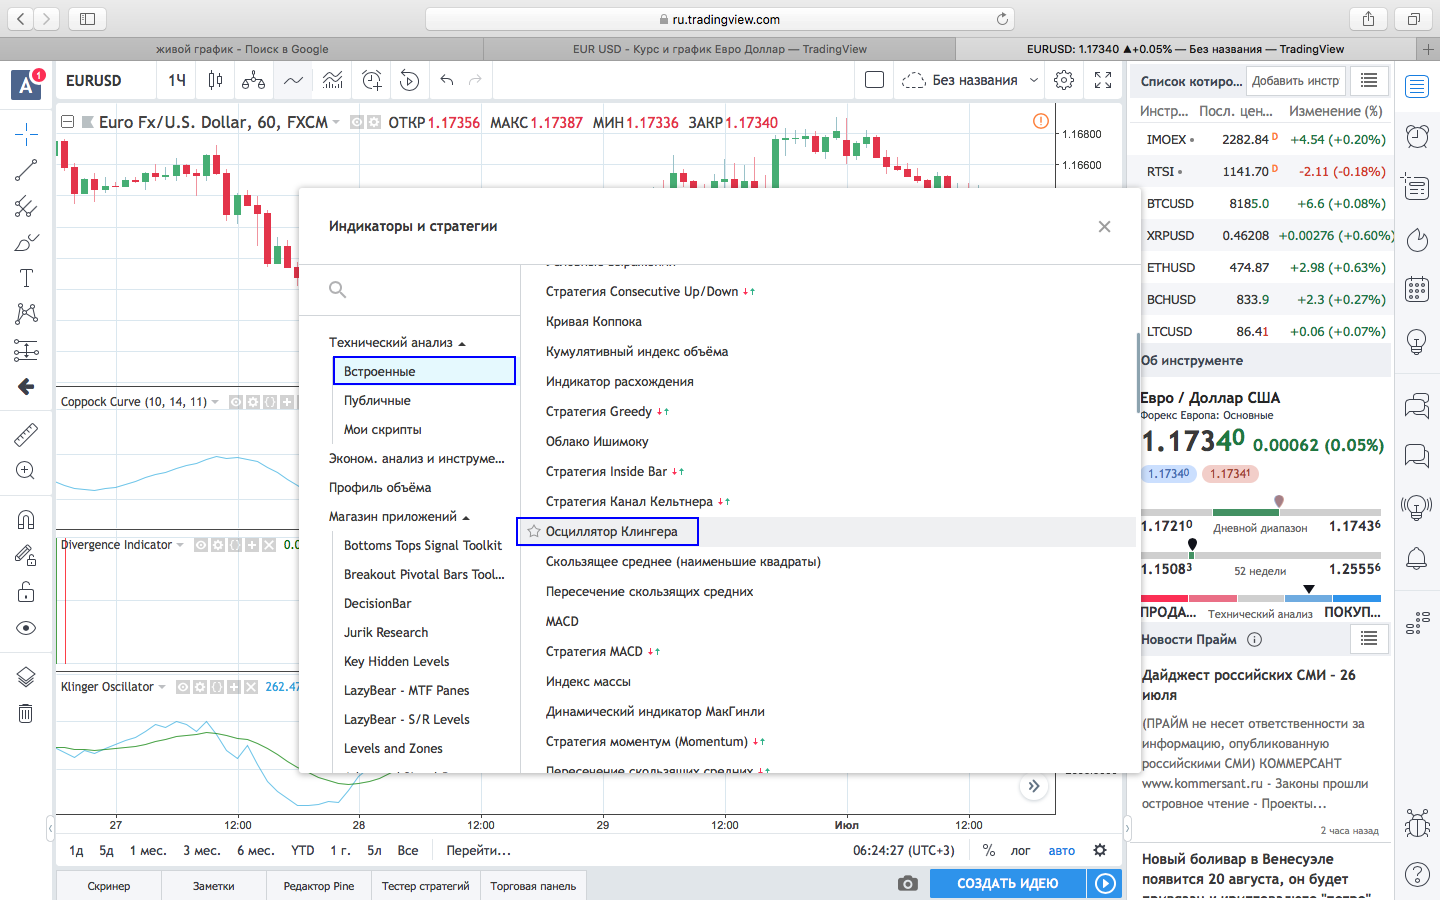
Task: Click the trash icon to remove drawings
Action: click(x=26, y=713)
